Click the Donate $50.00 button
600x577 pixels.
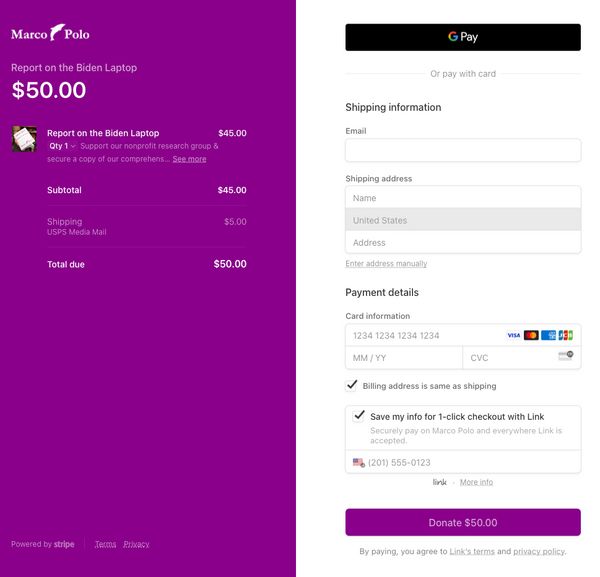463,522
